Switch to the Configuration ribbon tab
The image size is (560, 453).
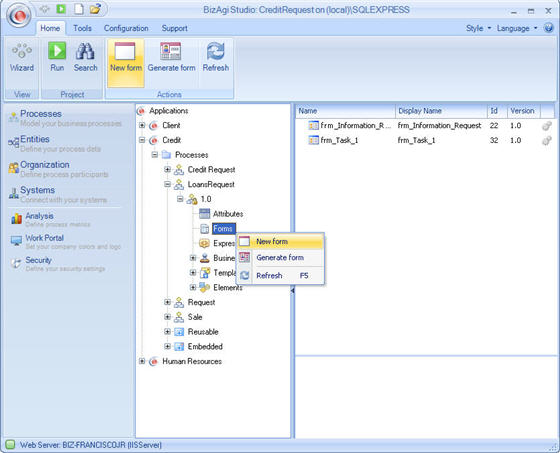coord(126,28)
